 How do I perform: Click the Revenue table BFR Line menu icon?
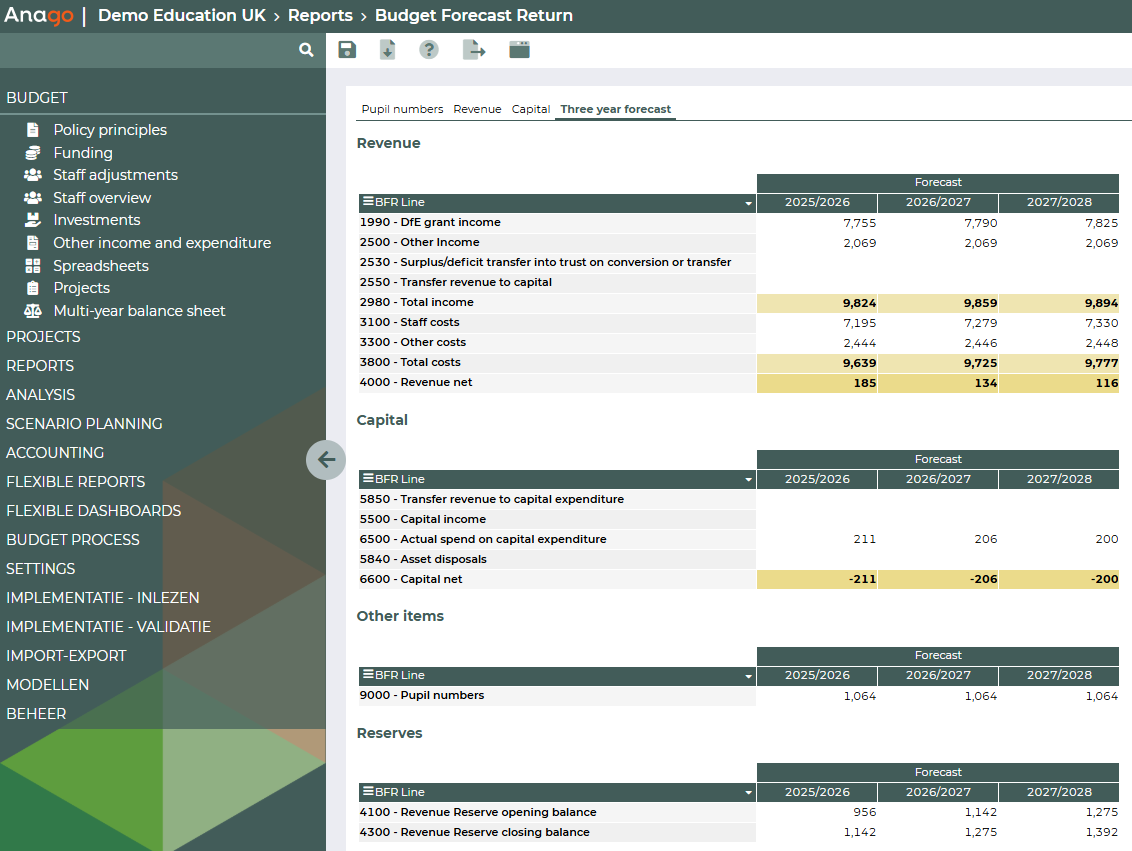point(368,201)
